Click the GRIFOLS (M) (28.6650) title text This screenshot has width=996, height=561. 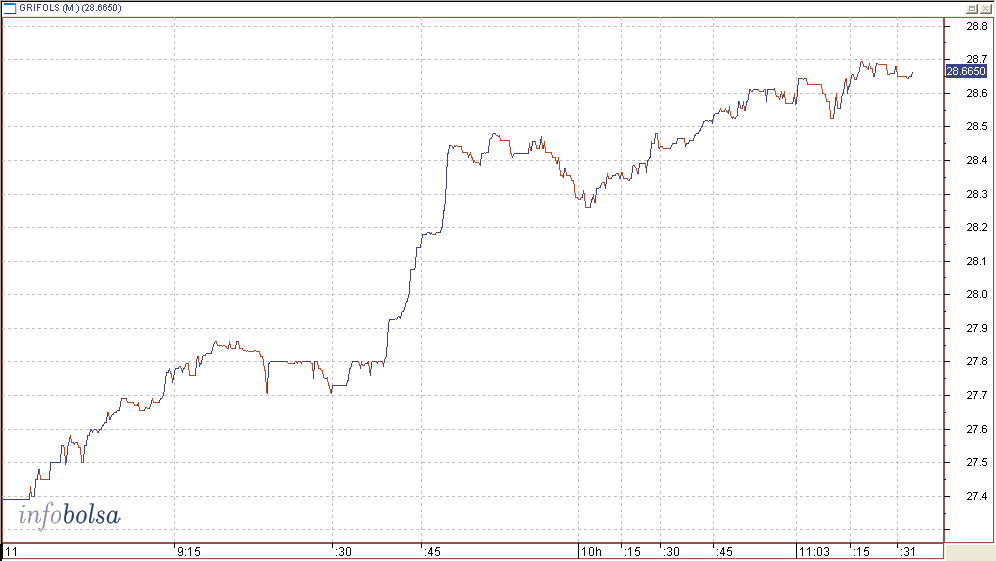coord(70,8)
